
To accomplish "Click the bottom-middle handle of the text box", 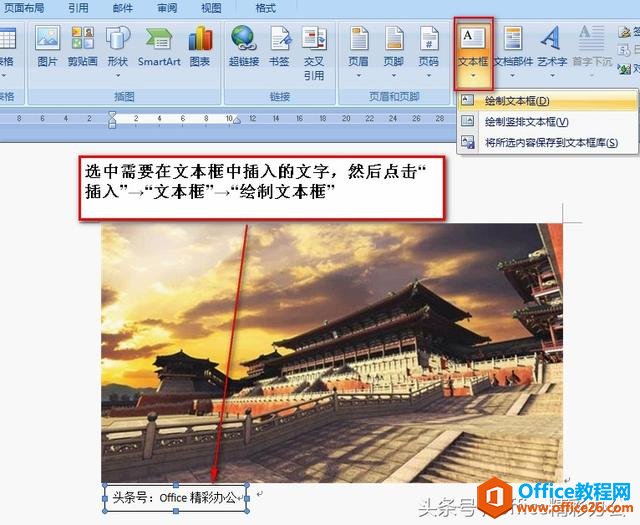I will [x=176, y=511].
